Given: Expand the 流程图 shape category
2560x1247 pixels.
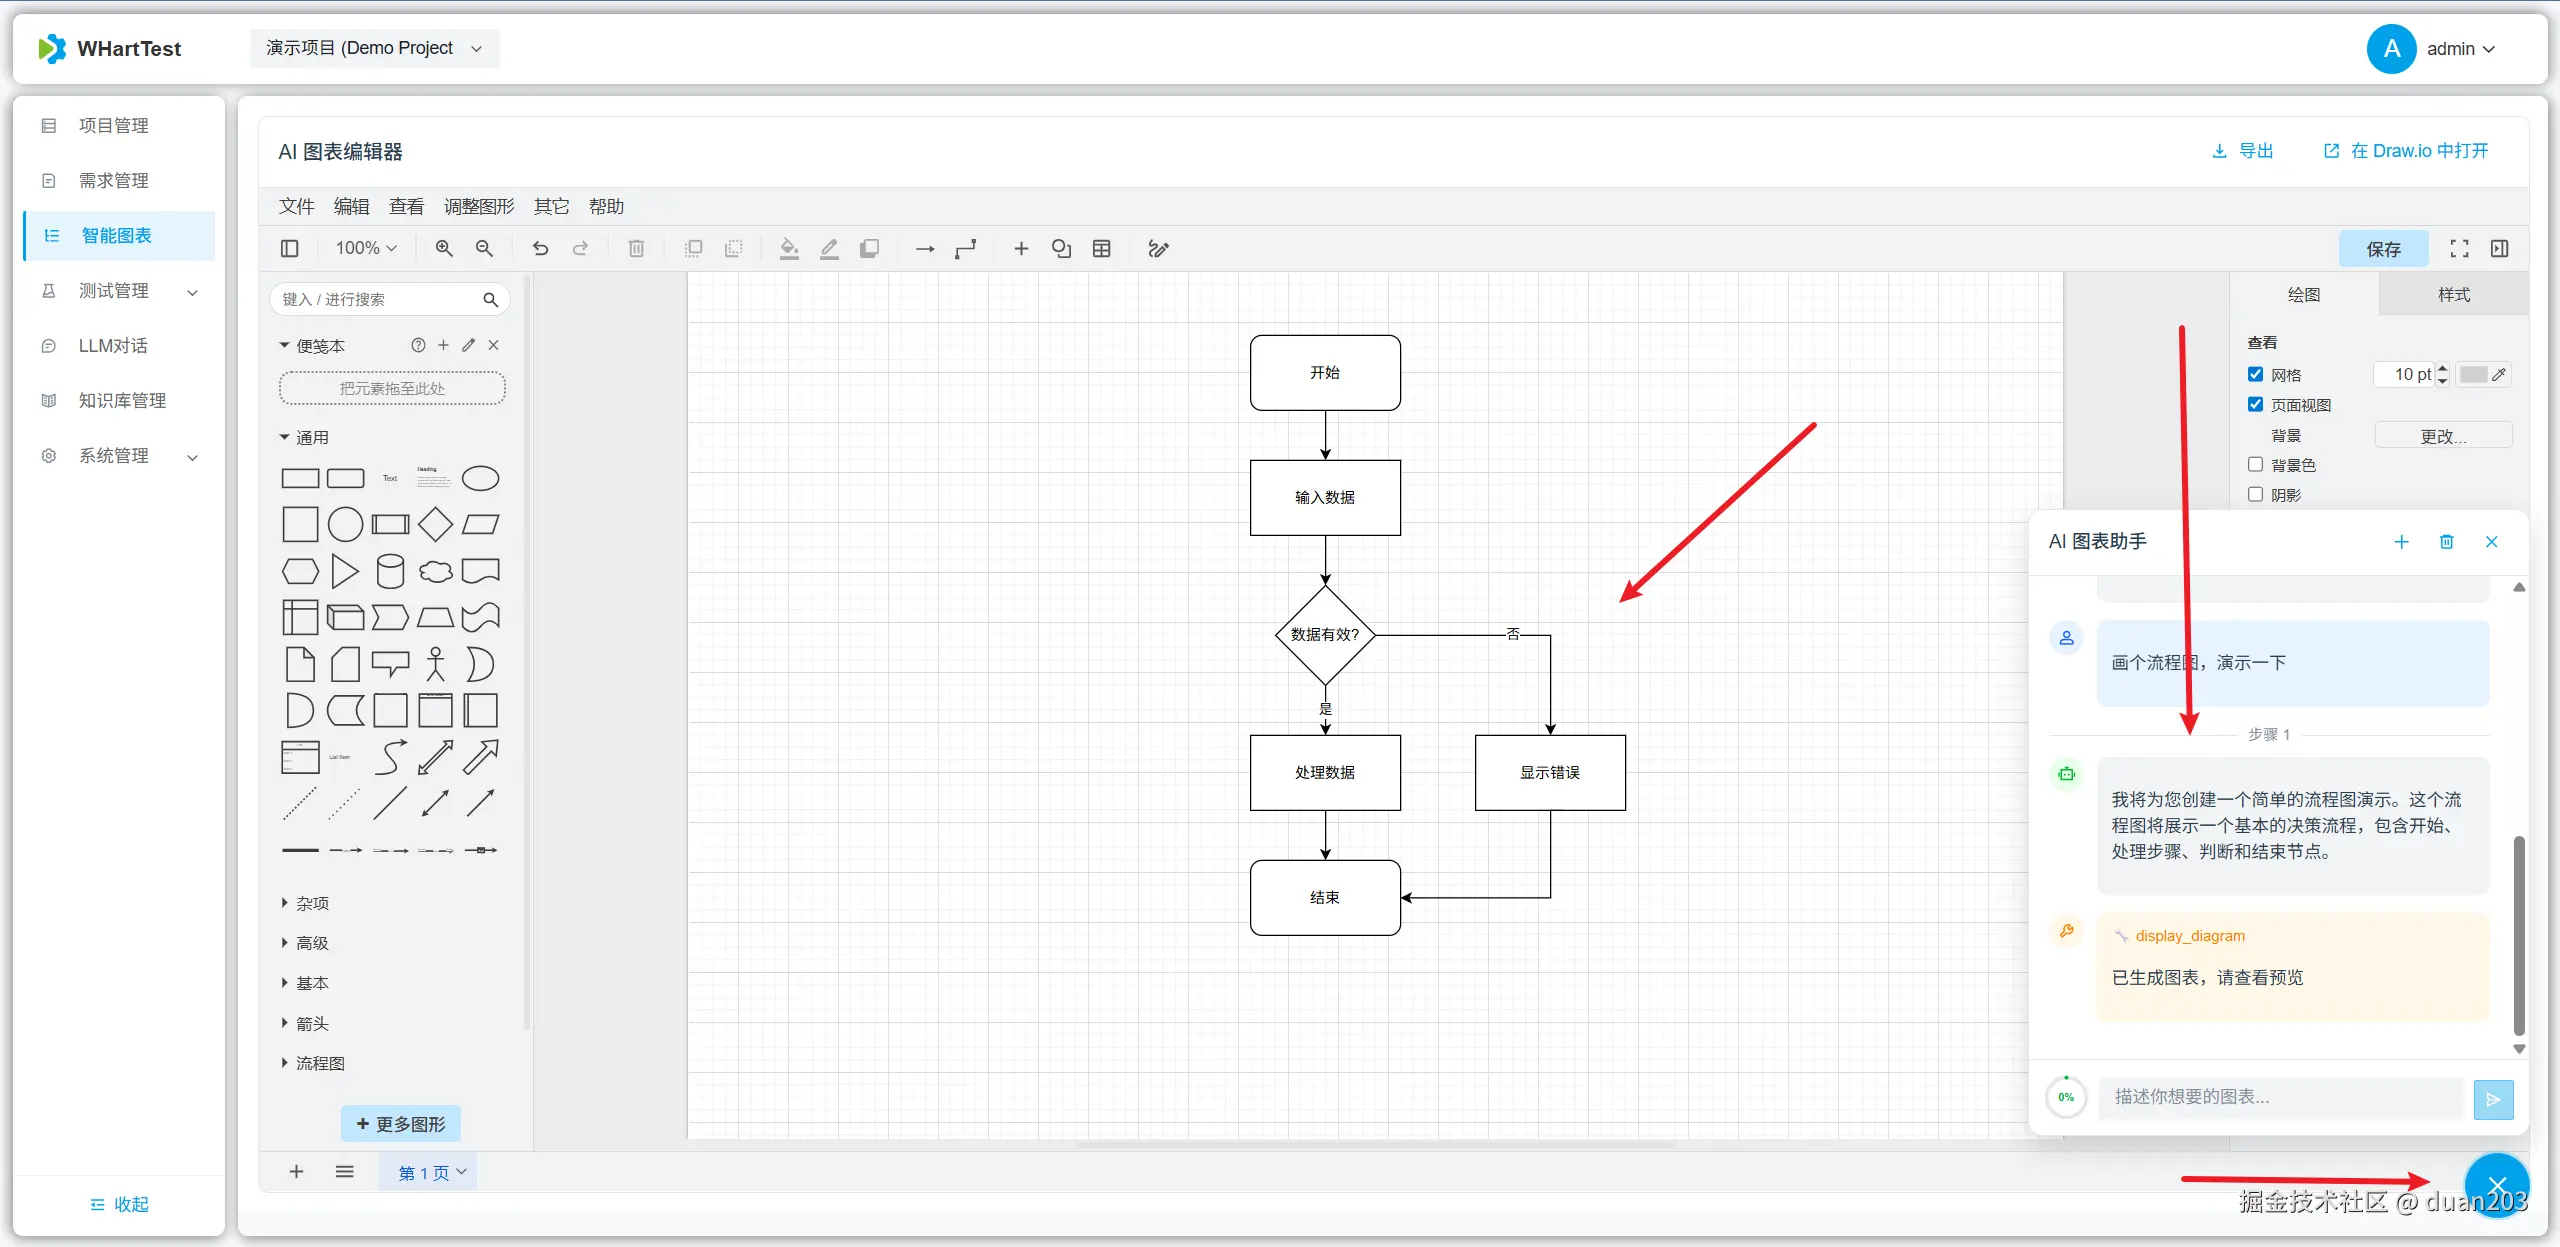Looking at the screenshot, I should tap(319, 1063).
